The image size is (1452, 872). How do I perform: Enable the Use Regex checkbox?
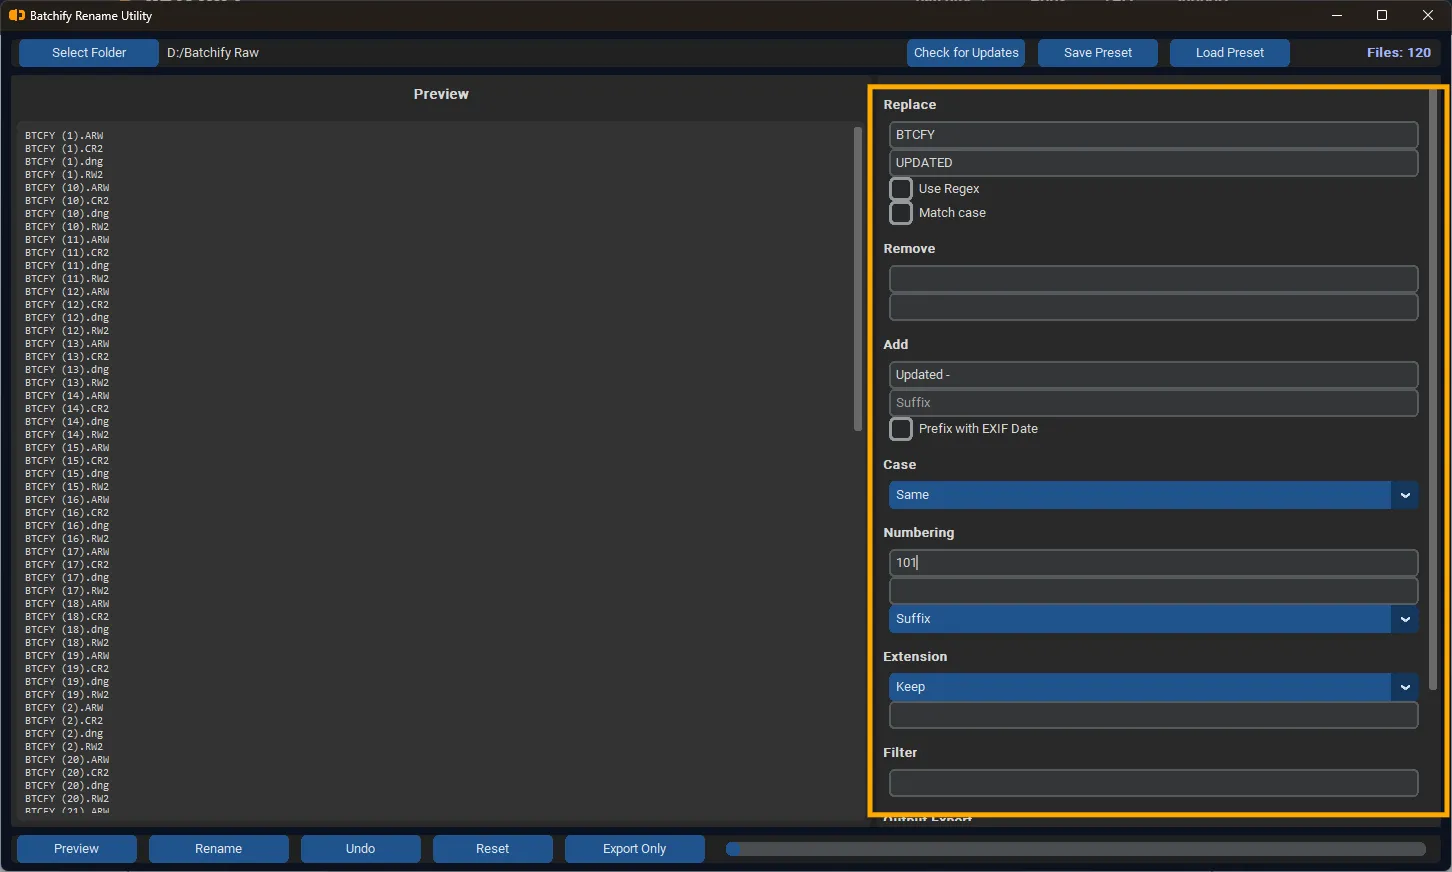(x=901, y=188)
